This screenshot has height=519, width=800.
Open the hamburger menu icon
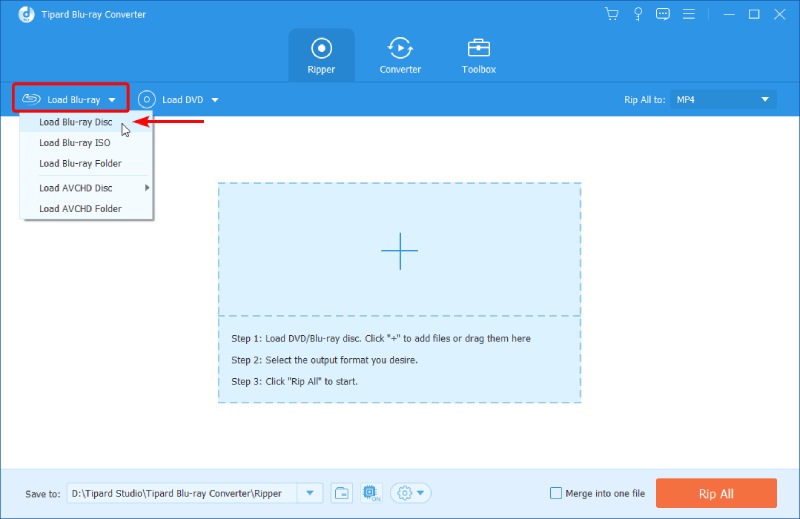click(x=689, y=14)
